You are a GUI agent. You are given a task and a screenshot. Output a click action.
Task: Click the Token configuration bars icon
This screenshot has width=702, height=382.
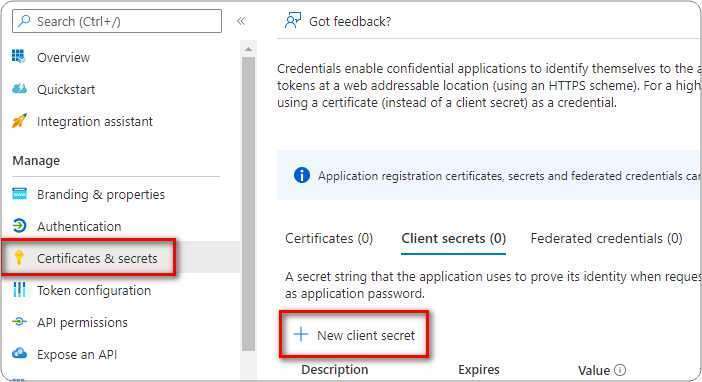[x=19, y=290]
